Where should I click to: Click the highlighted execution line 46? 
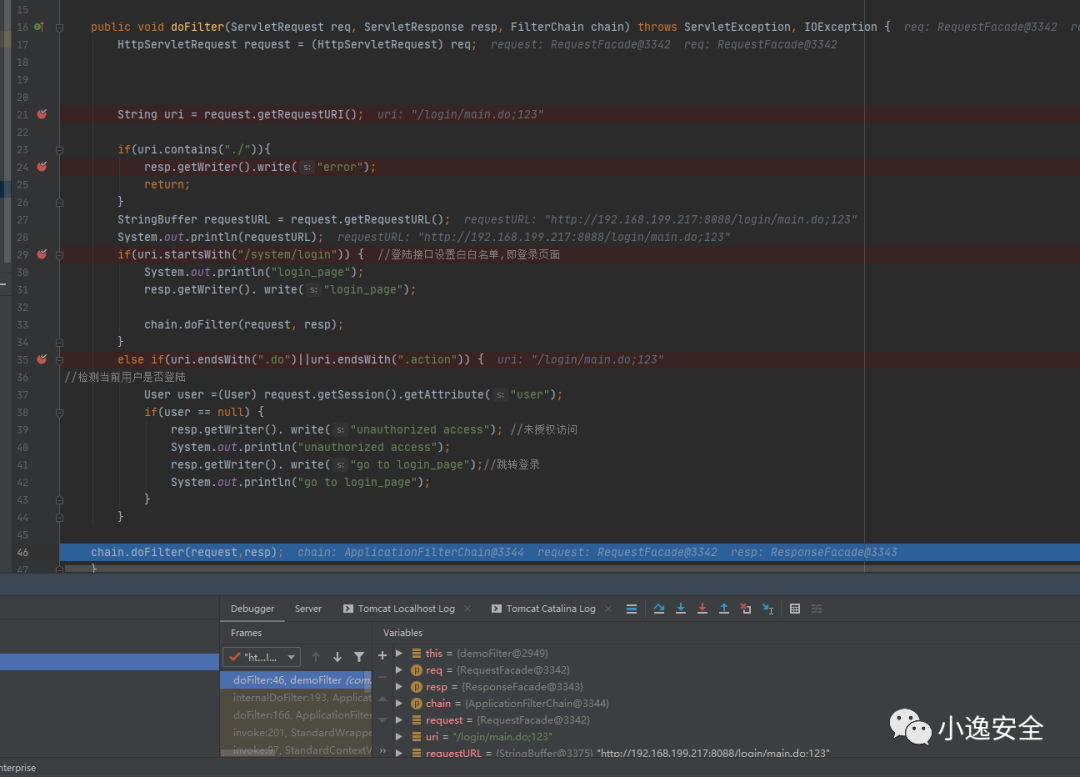point(569,552)
